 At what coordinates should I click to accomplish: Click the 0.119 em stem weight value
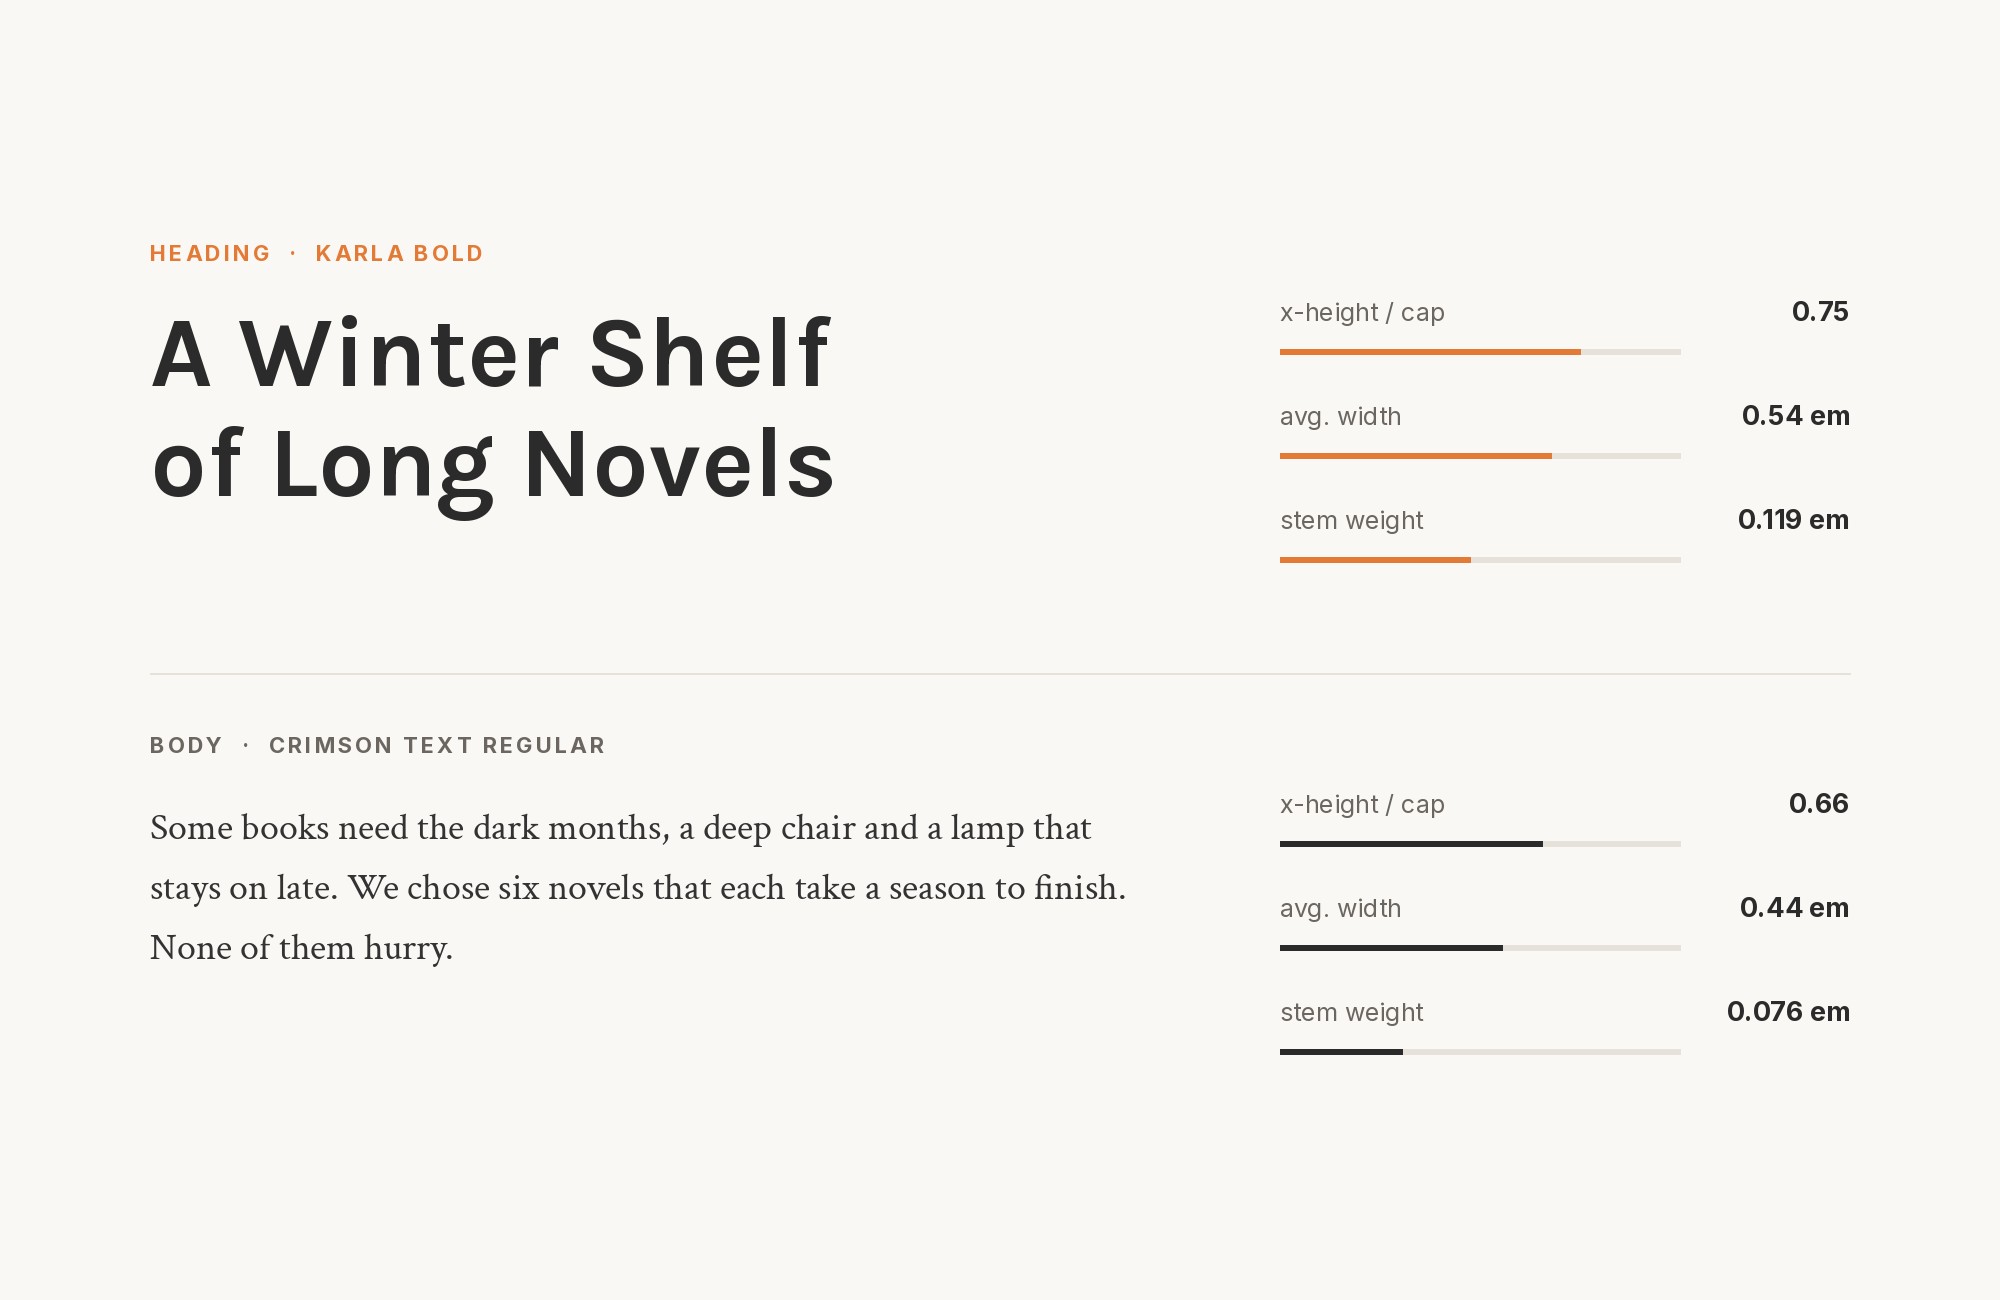[x=1793, y=519]
